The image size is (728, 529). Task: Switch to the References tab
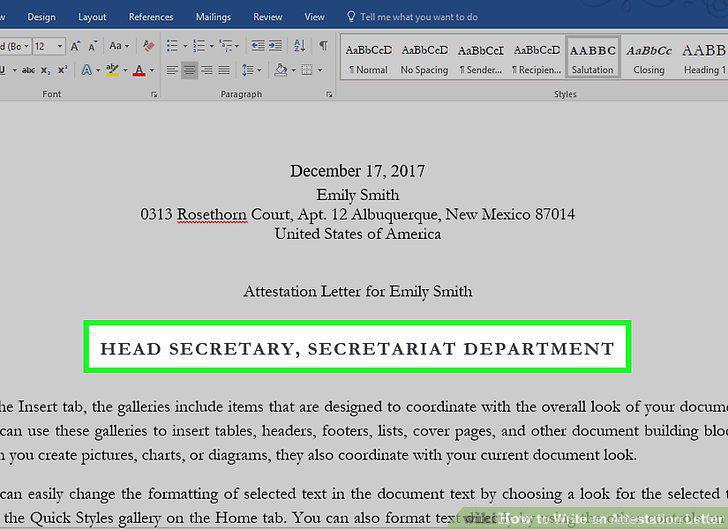(x=151, y=17)
